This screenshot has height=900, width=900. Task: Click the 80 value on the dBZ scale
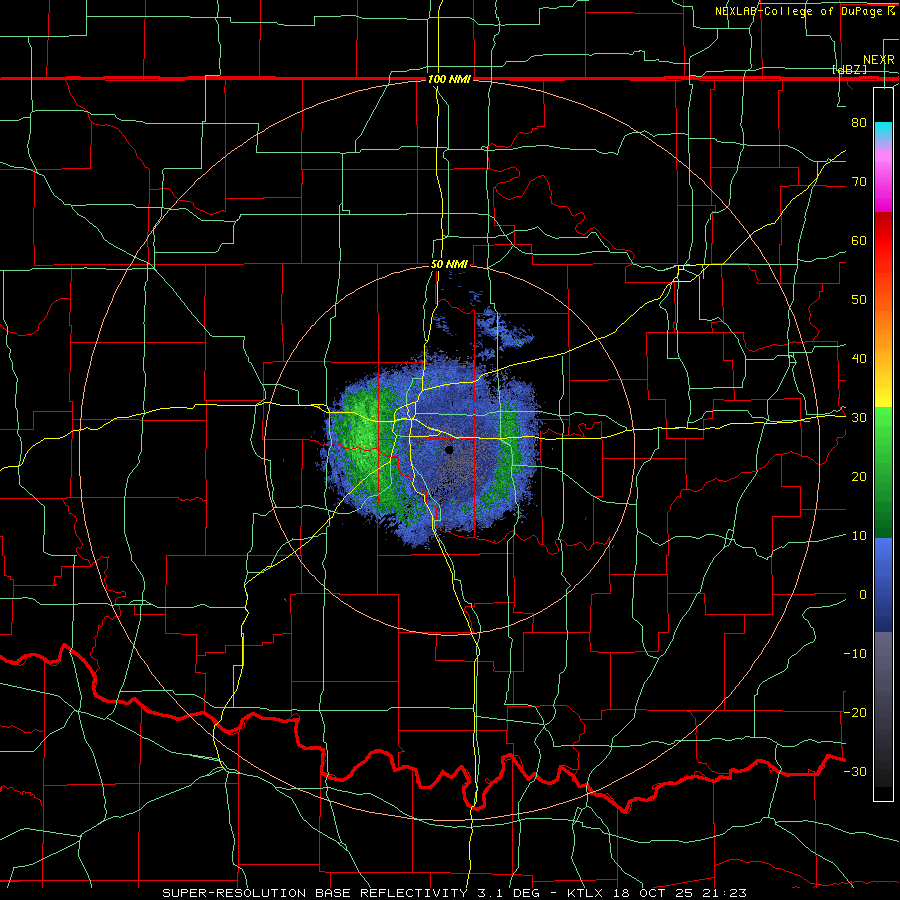click(x=859, y=123)
